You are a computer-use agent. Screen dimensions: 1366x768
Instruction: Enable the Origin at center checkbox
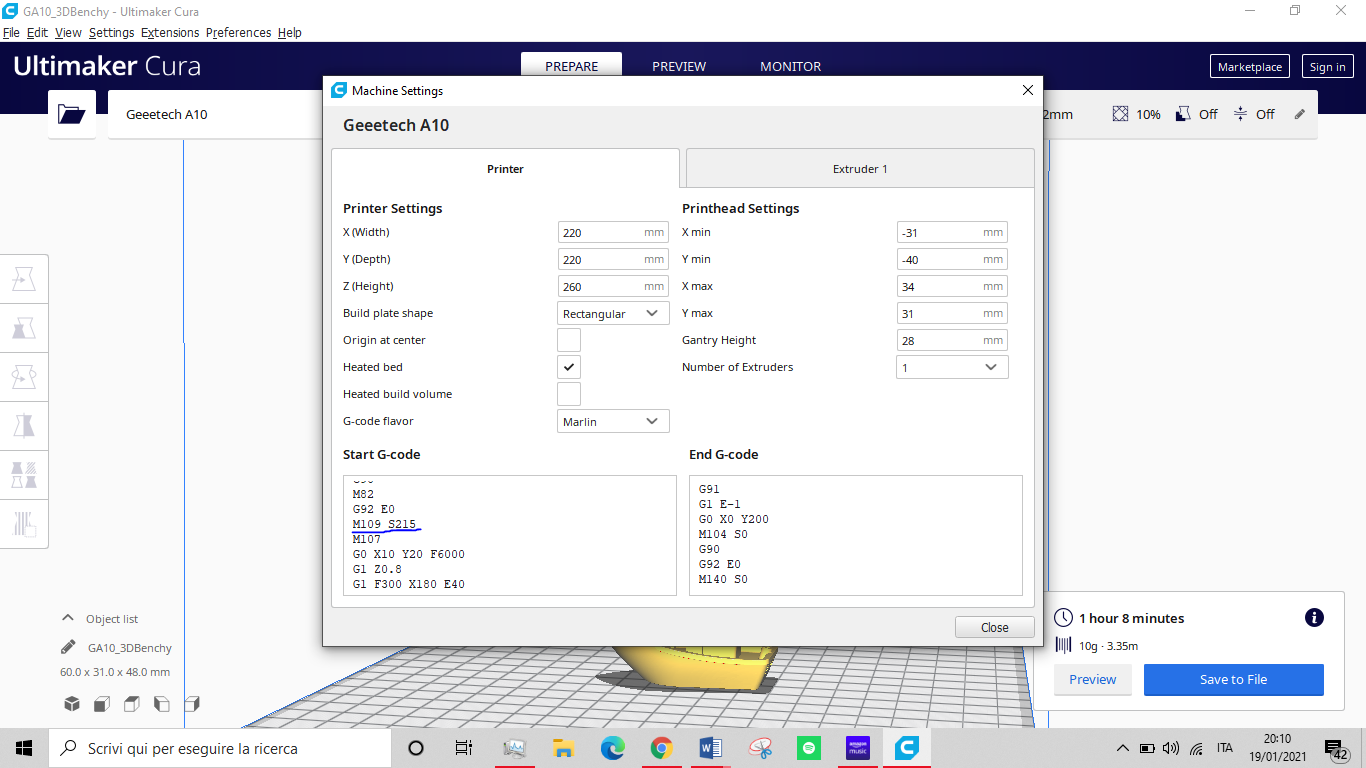coord(569,341)
